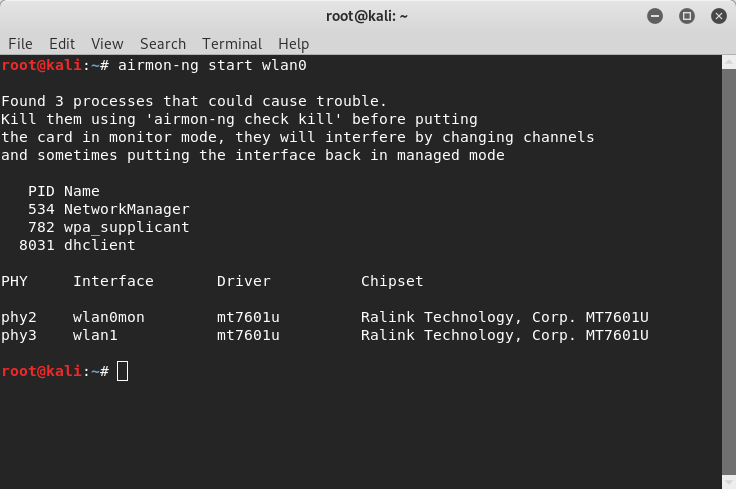This screenshot has height=489, width=736.
Task: Minimize the terminal window
Action: click(x=655, y=16)
